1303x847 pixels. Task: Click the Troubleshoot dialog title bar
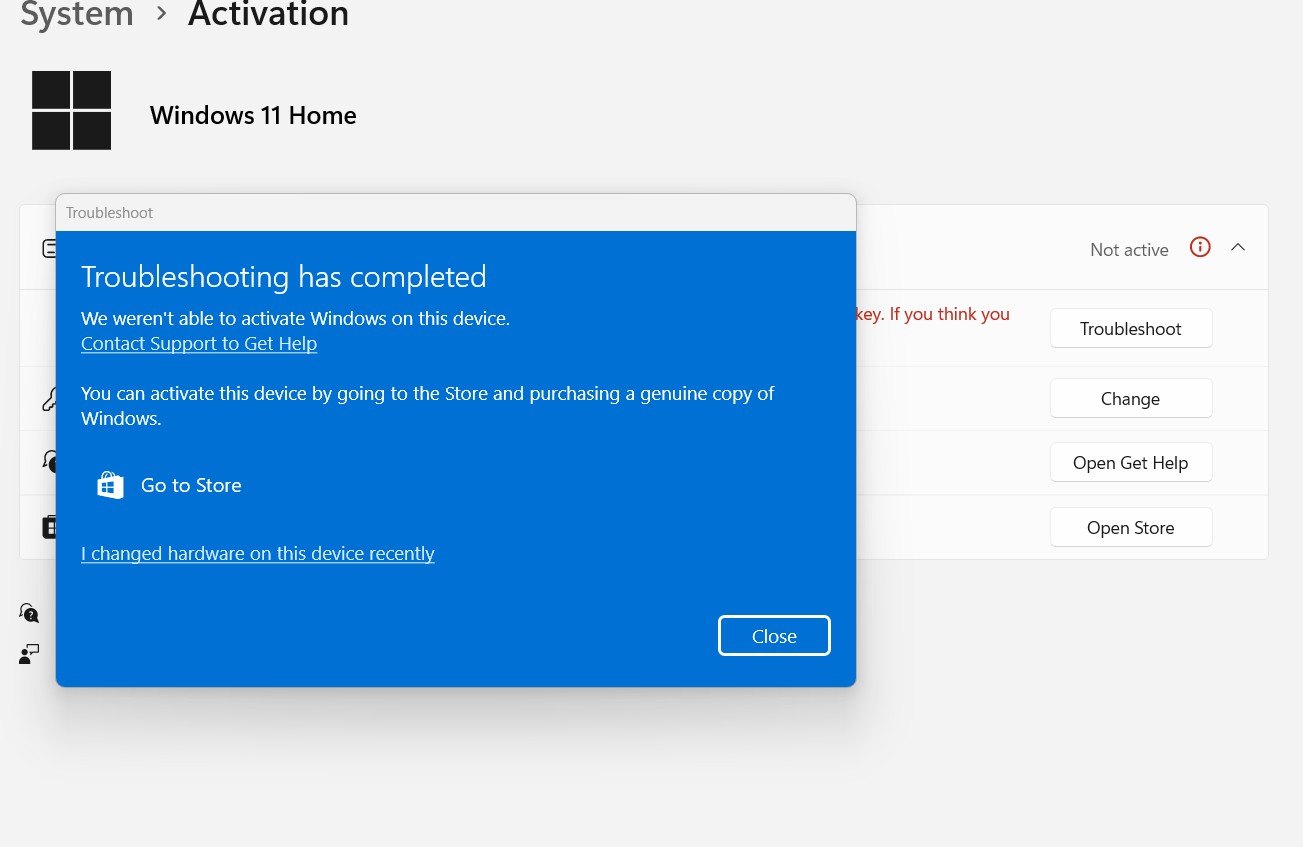click(456, 213)
